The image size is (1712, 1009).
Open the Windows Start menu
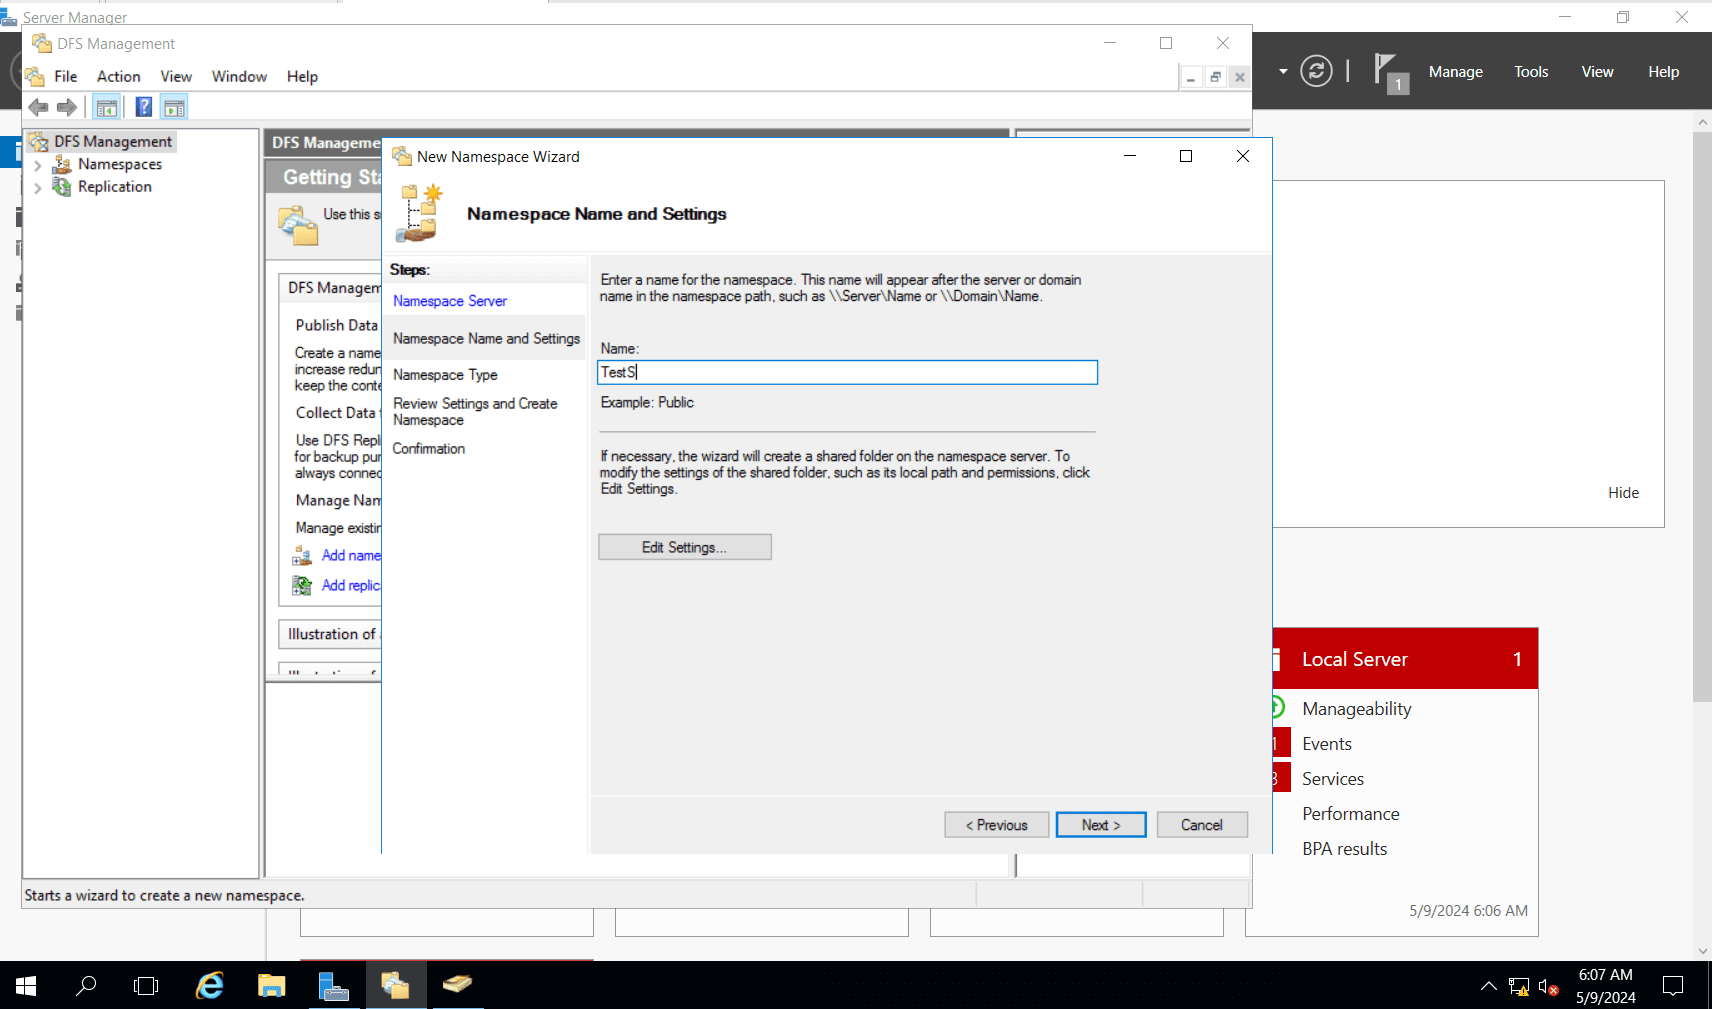26,986
